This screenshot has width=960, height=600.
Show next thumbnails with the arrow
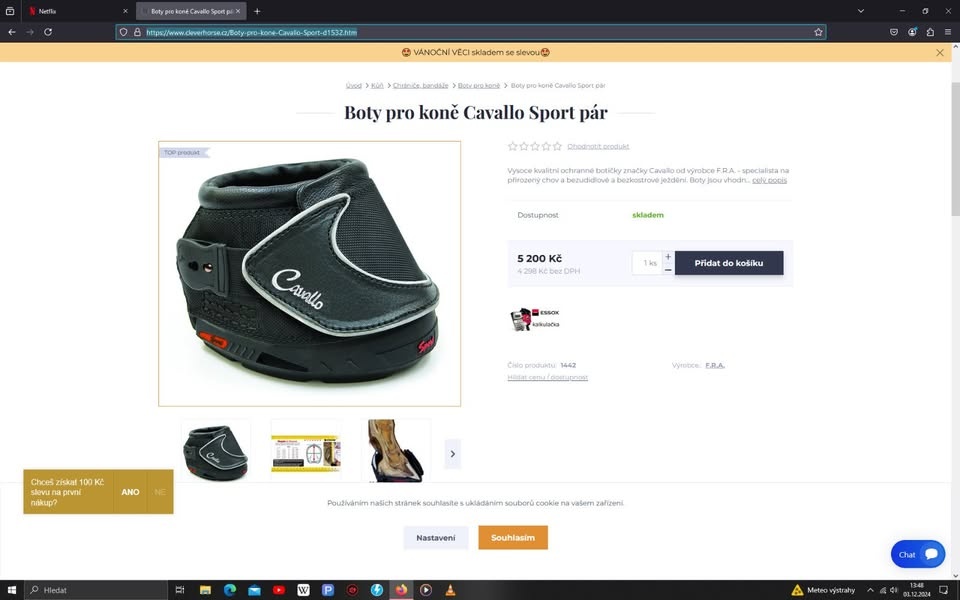pos(452,454)
